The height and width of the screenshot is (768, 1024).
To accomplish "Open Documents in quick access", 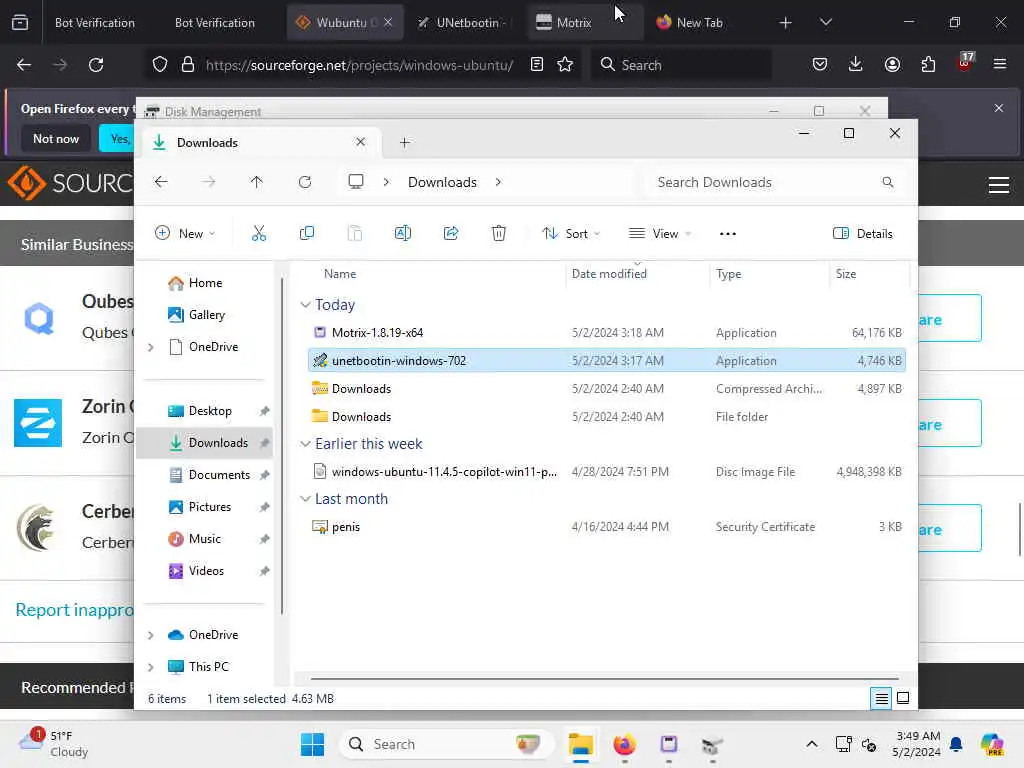I will click(x=208, y=475).
